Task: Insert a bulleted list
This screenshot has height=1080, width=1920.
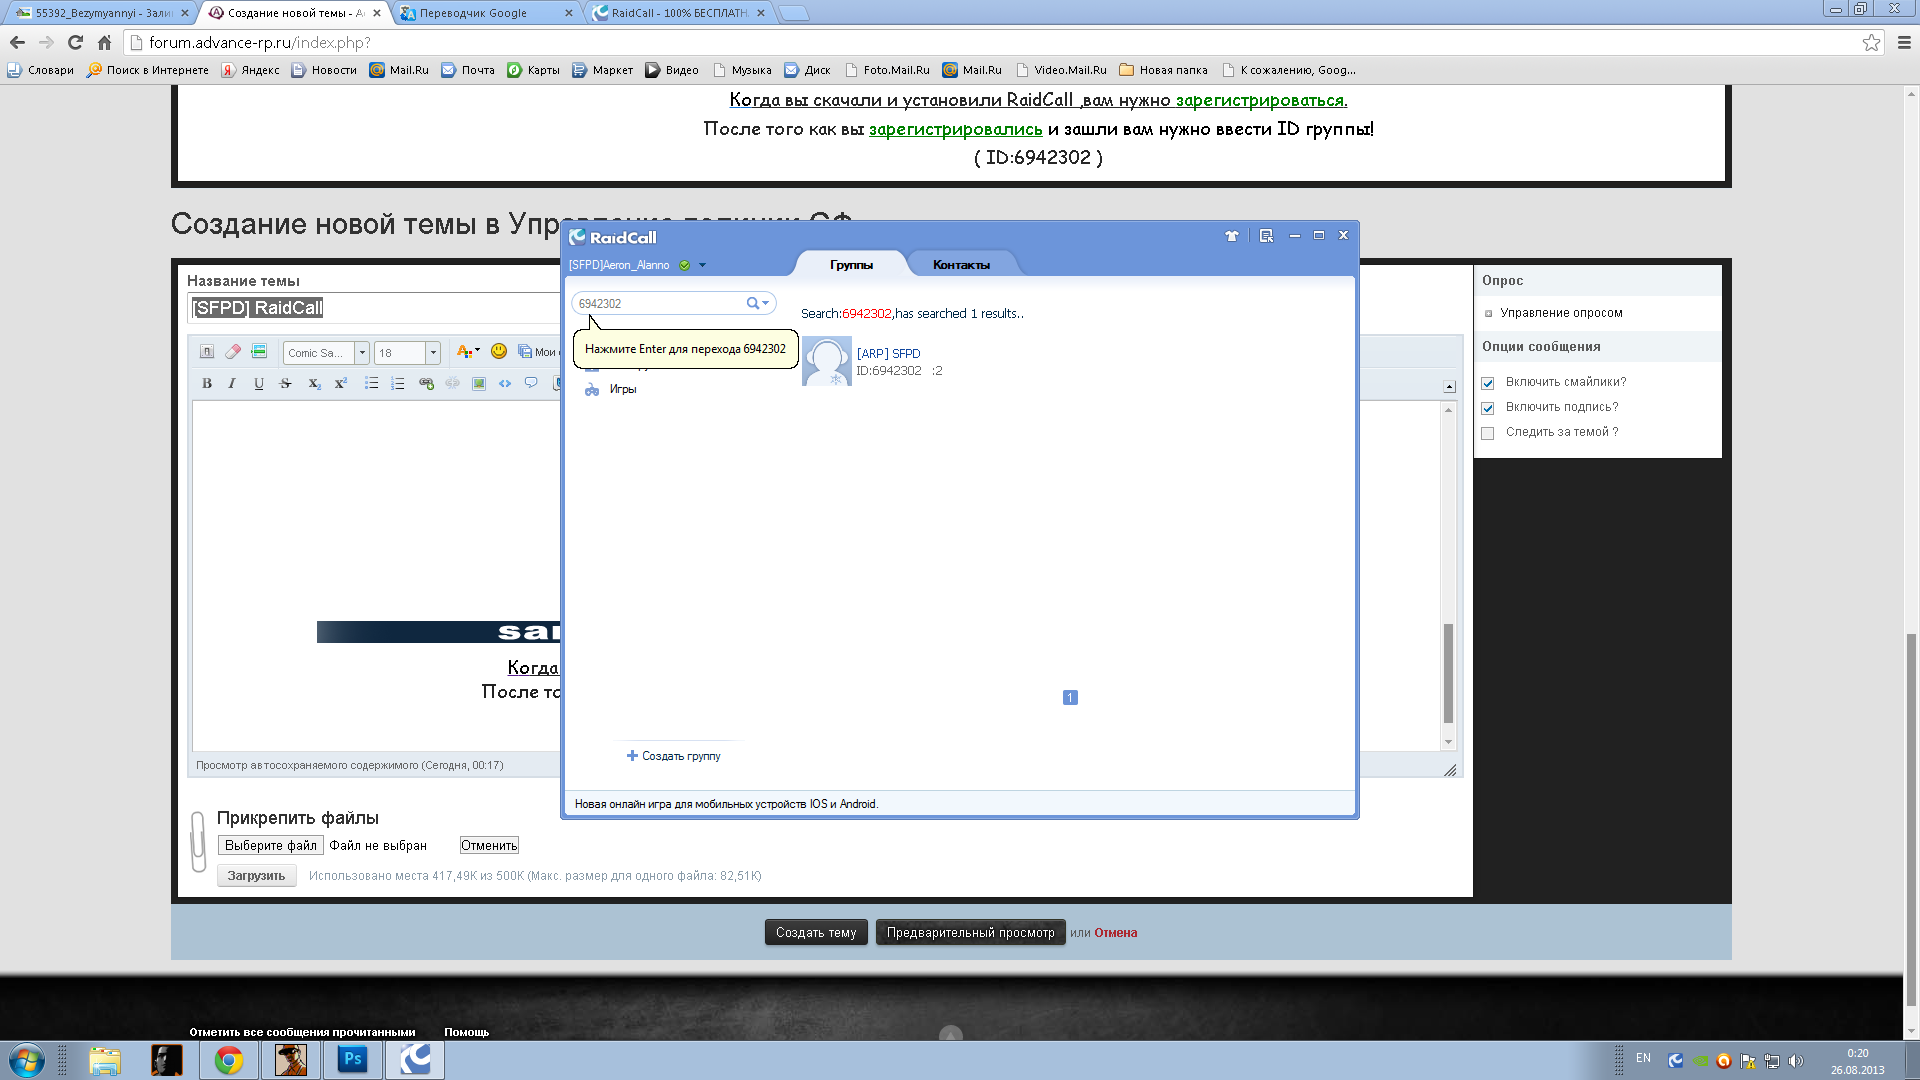Action: [371, 383]
